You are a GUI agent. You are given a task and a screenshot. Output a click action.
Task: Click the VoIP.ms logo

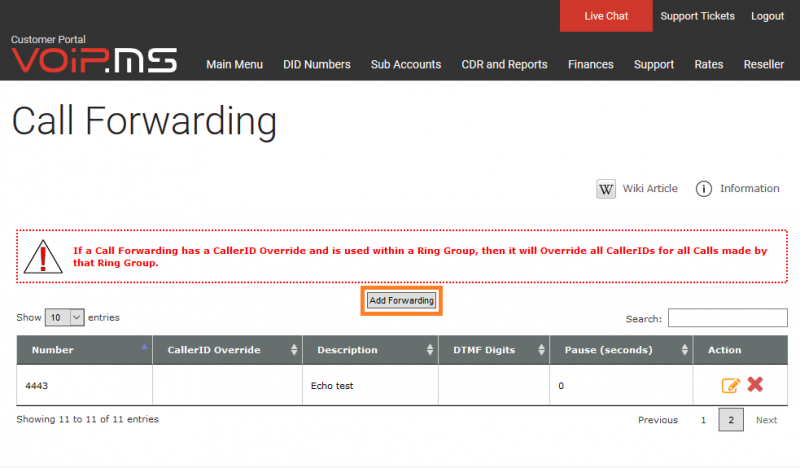tap(94, 60)
